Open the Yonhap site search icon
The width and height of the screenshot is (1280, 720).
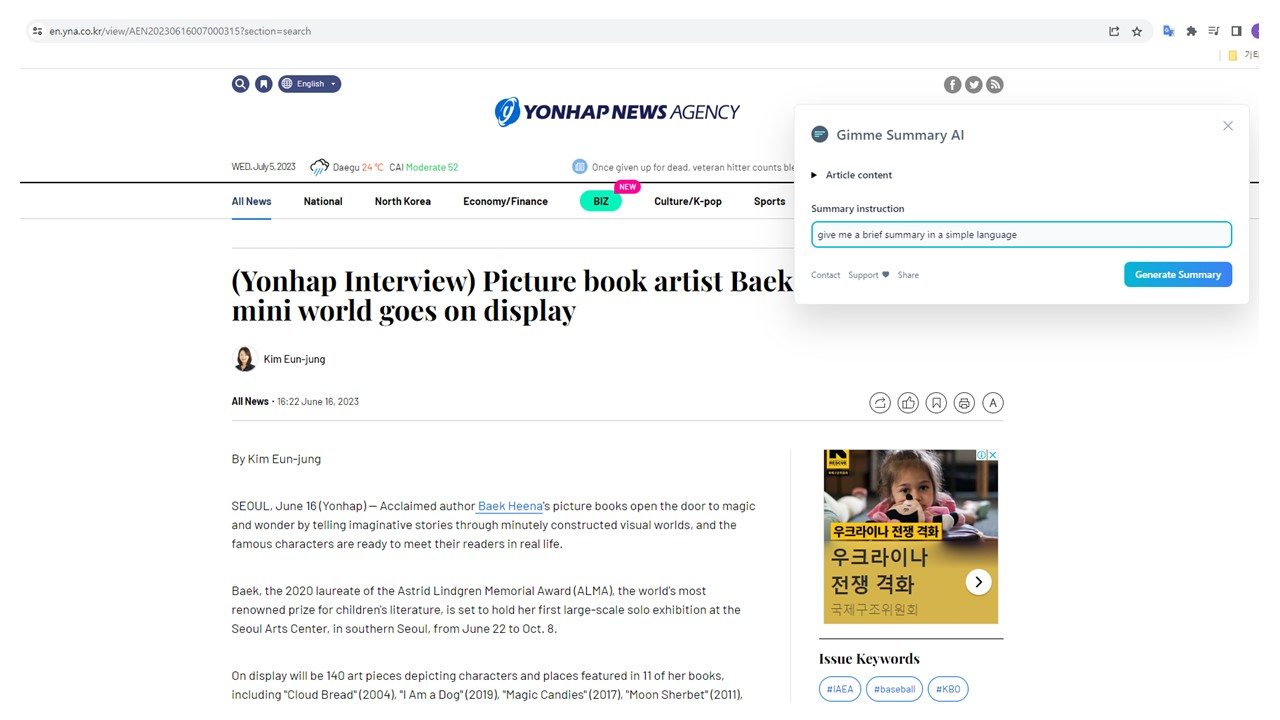pos(240,84)
